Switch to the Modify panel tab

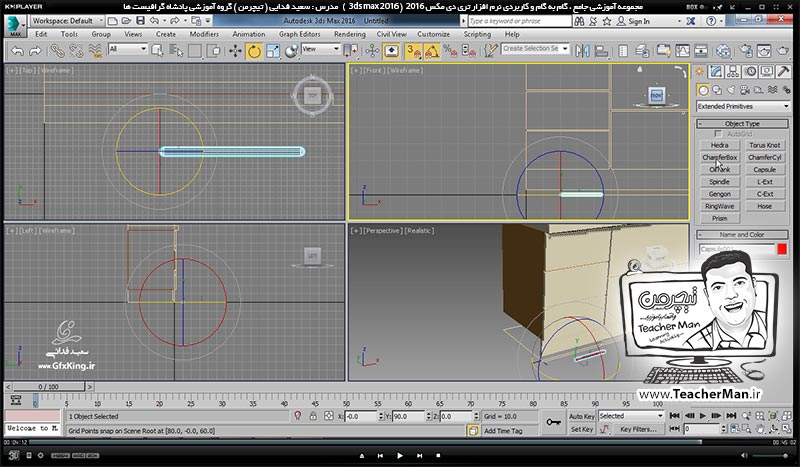[x=716, y=71]
